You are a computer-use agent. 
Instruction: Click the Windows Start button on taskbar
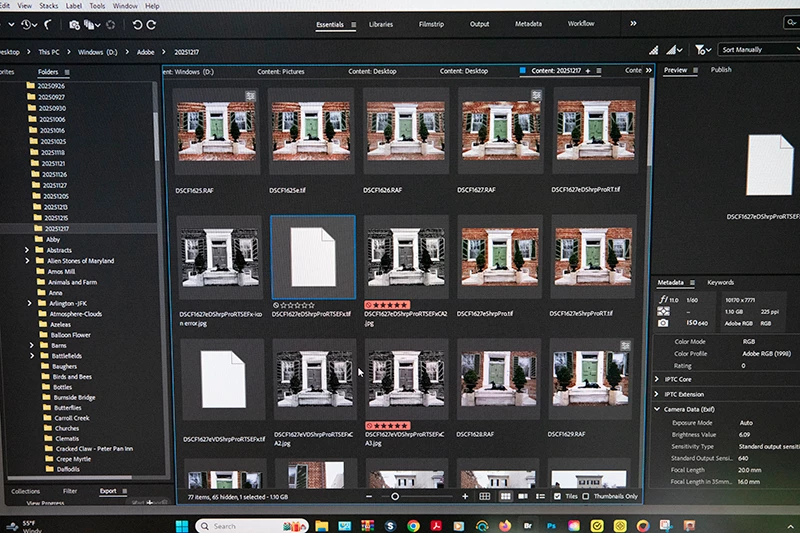point(182,525)
